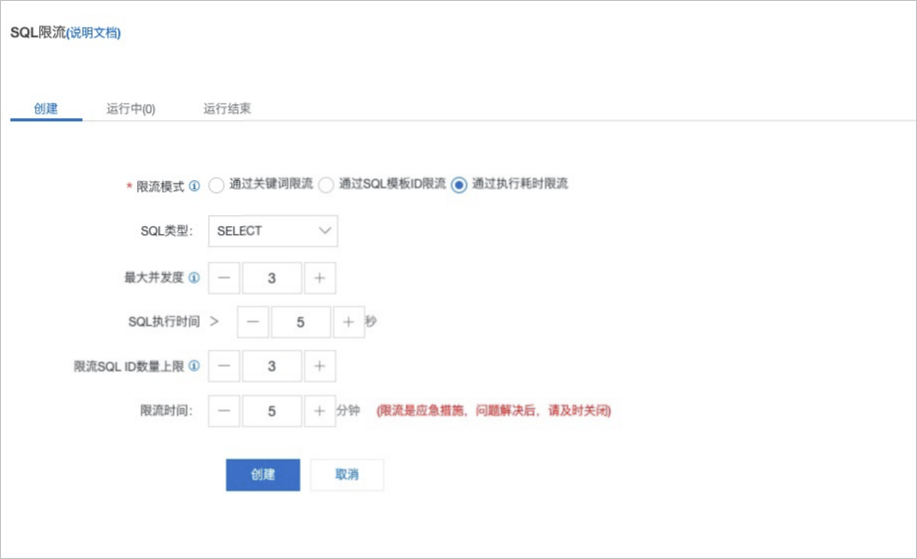
Task: Click the blue 创建 button
Action: (263, 475)
